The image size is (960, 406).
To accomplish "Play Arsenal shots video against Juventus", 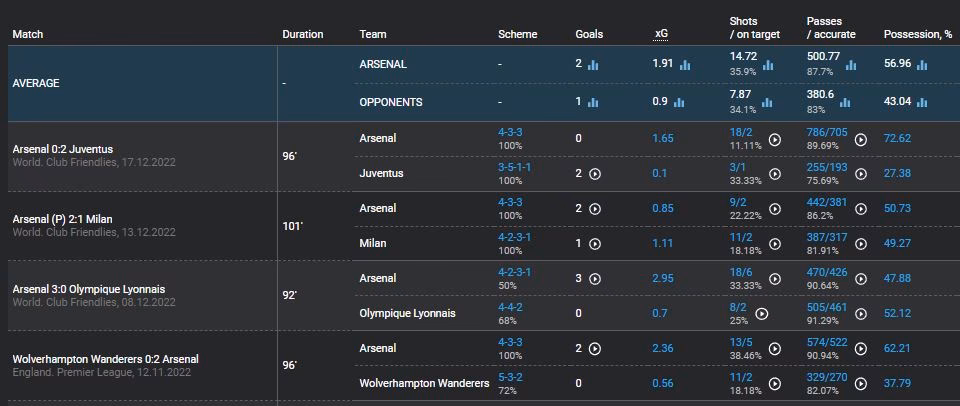I will 775,140.
